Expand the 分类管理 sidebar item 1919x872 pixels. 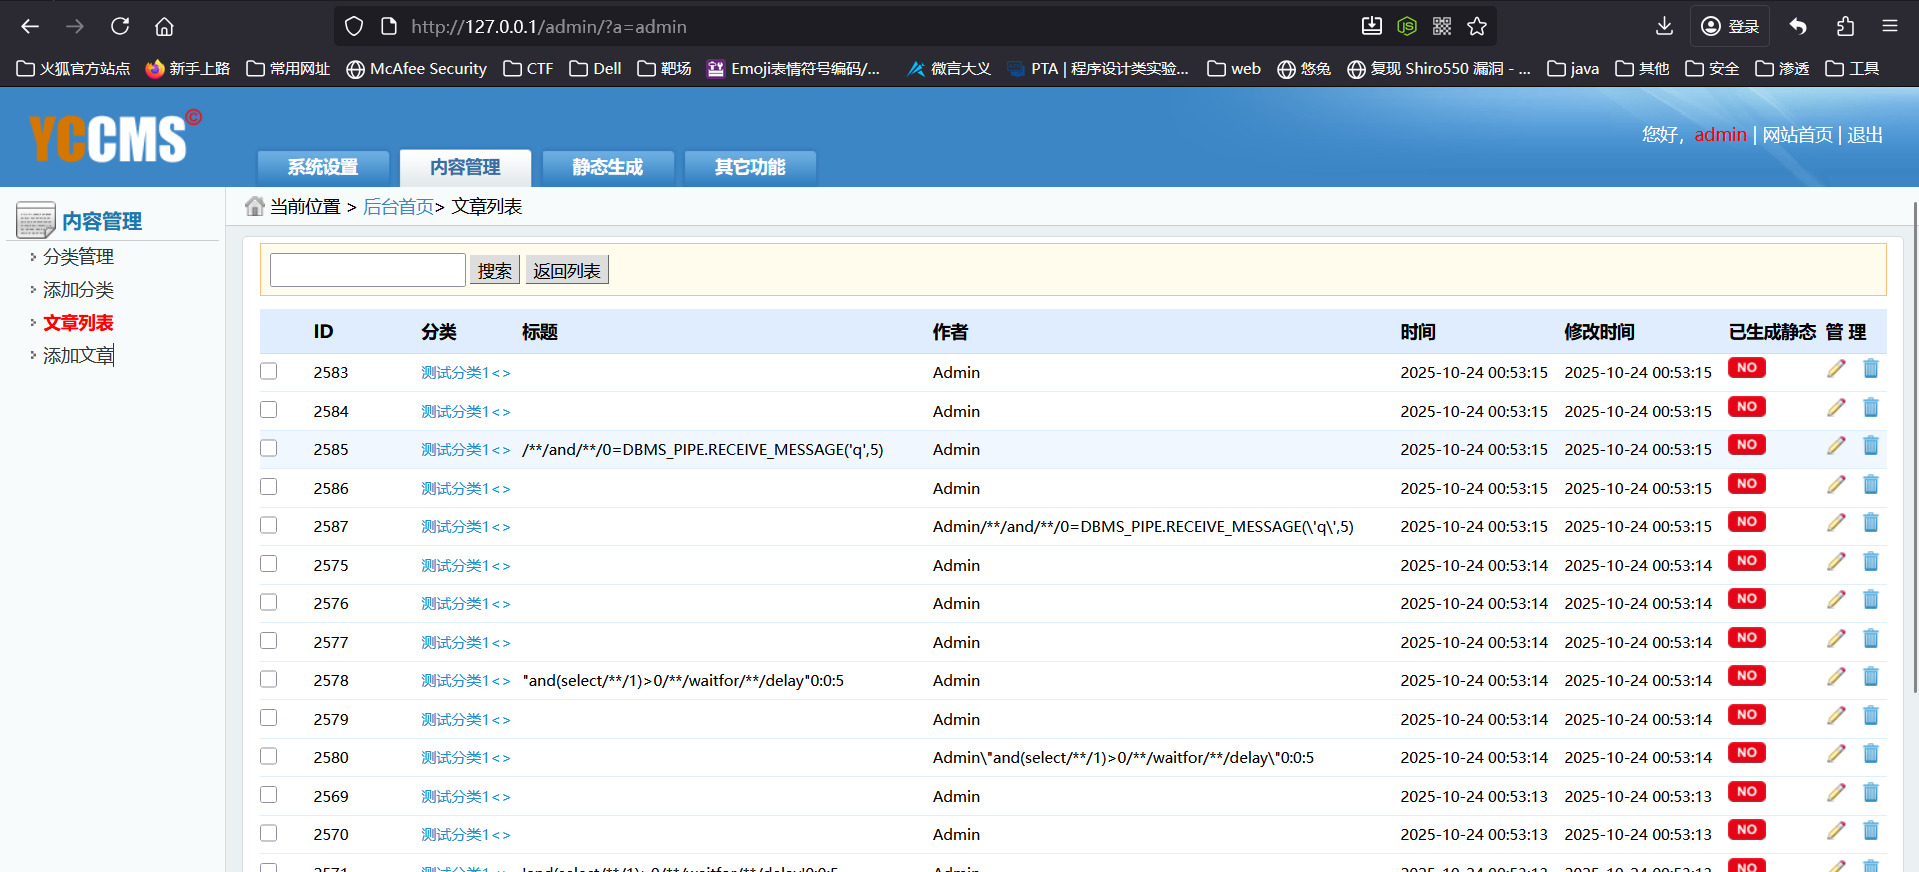pyautogui.click(x=78, y=257)
